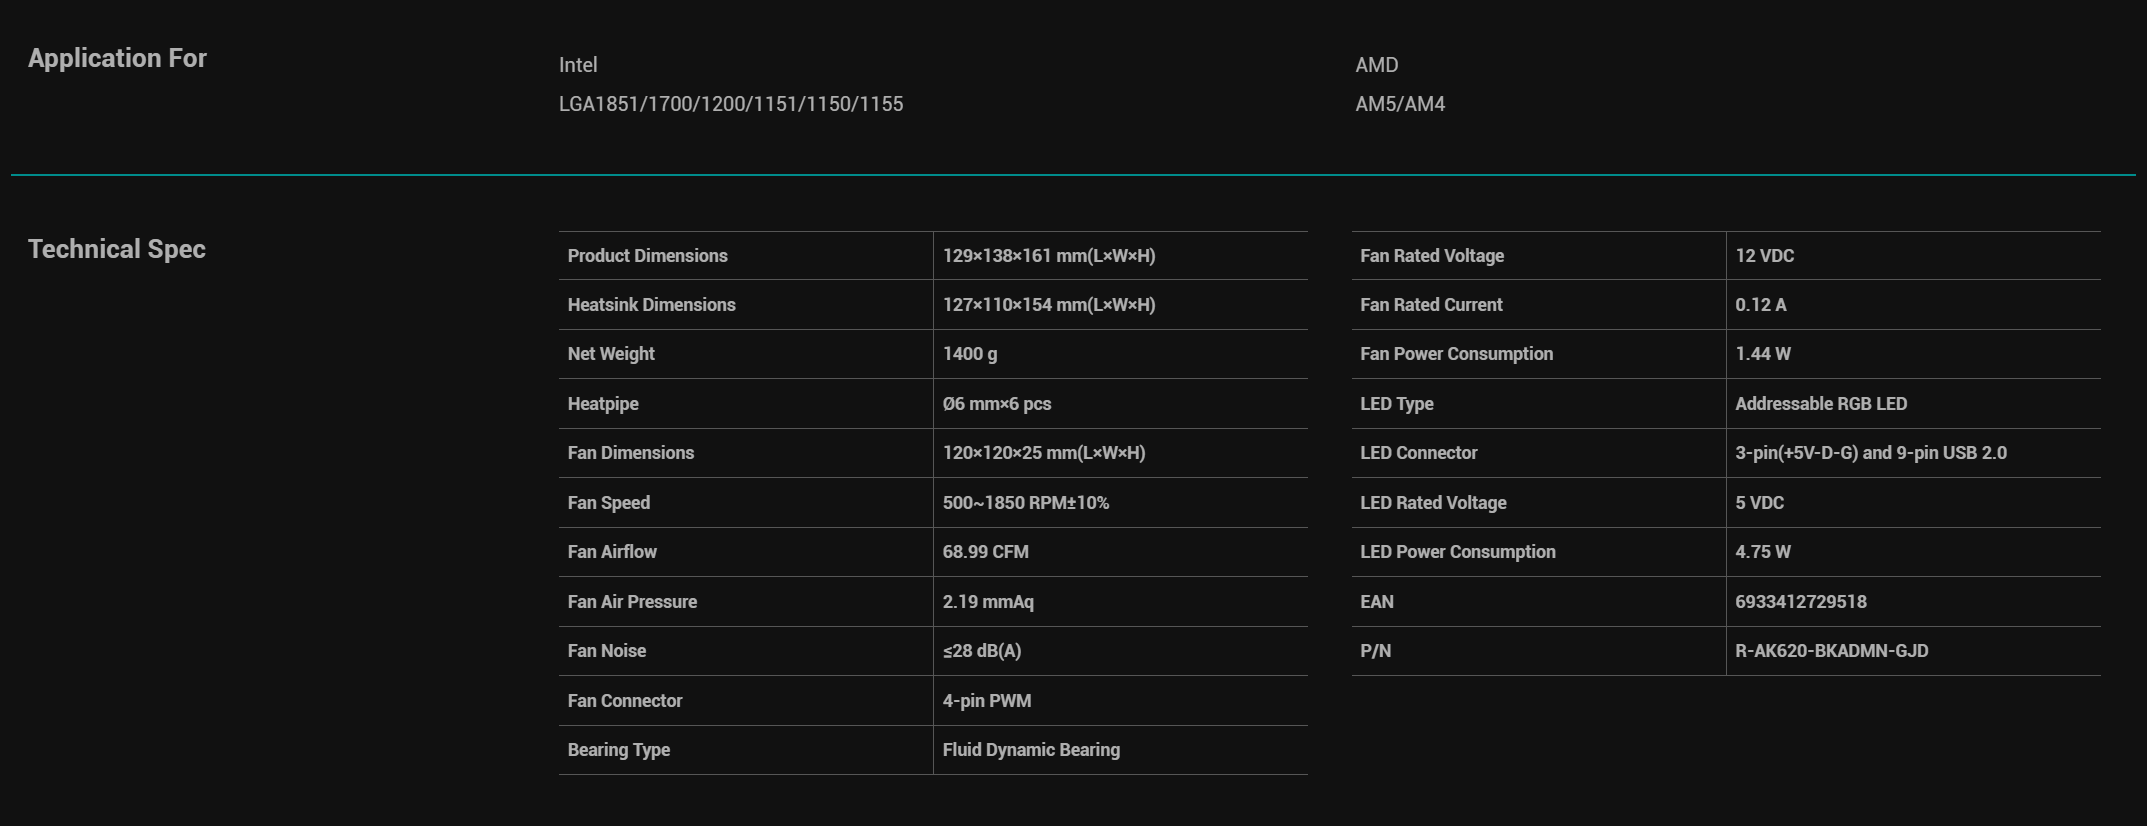Image resolution: width=2147 pixels, height=826 pixels.
Task: Select the Addressable RGB LED value
Action: [x=1821, y=404]
